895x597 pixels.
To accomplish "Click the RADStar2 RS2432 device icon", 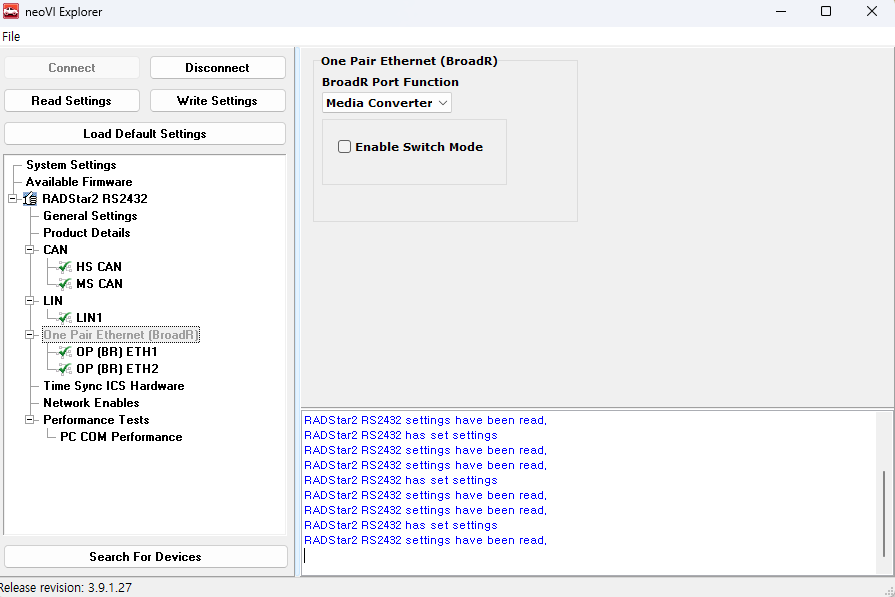I will point(30,199).
